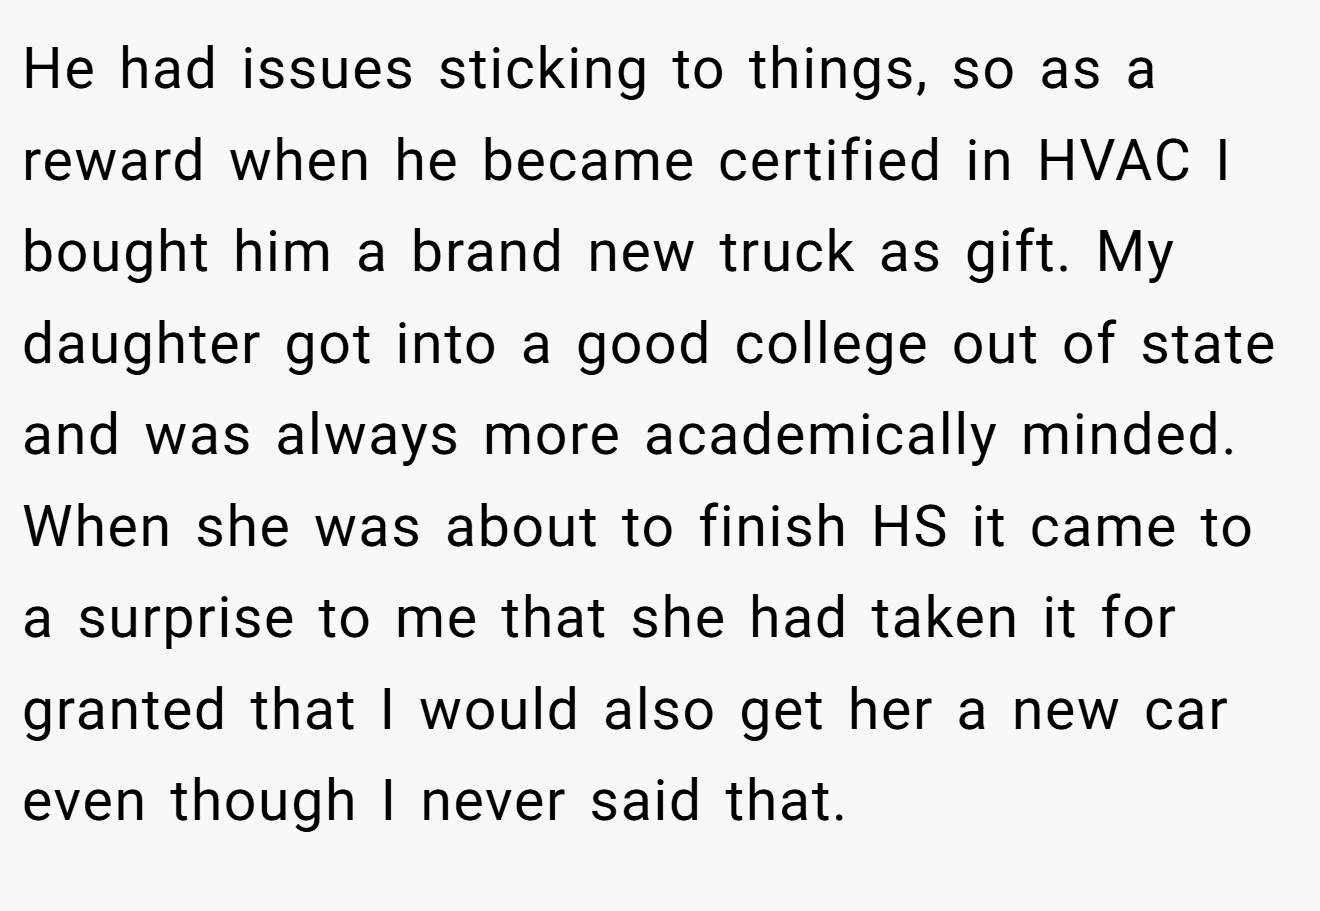1320x911 pixels.
Task: Click the word "brand" before new truck
Action: click(x=487, y=252)
